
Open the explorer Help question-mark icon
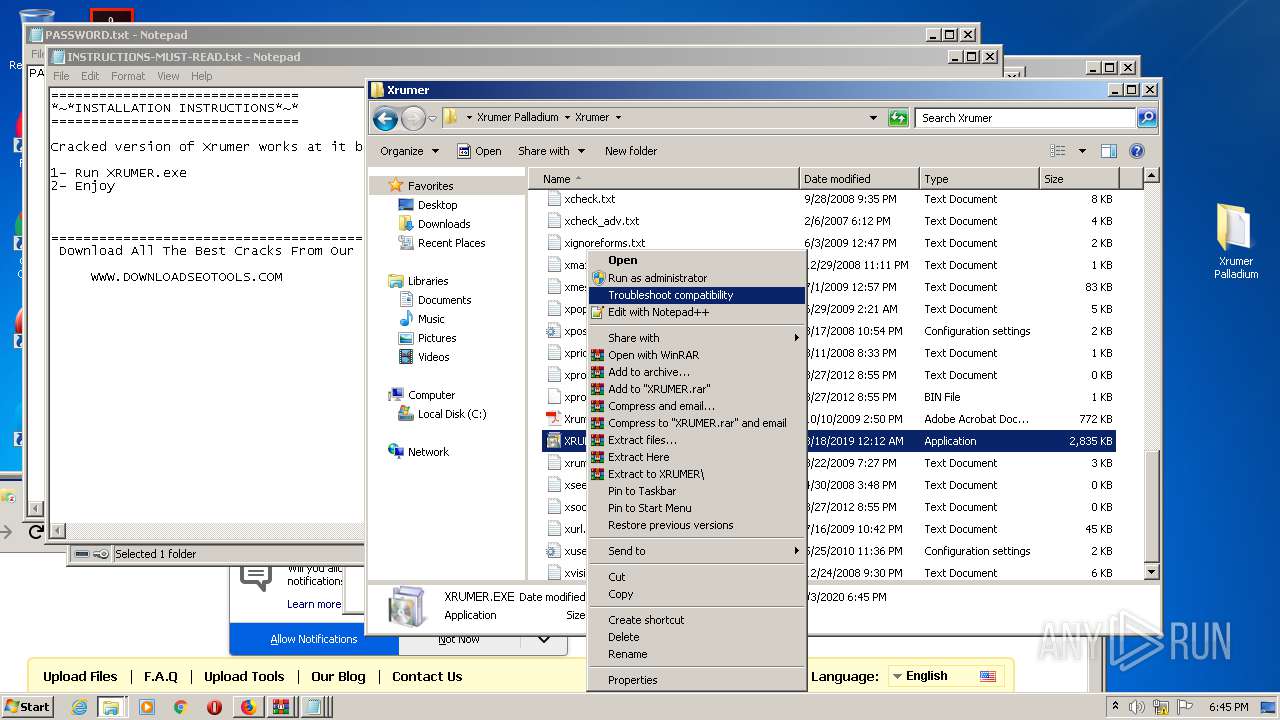click(1137, 151)
